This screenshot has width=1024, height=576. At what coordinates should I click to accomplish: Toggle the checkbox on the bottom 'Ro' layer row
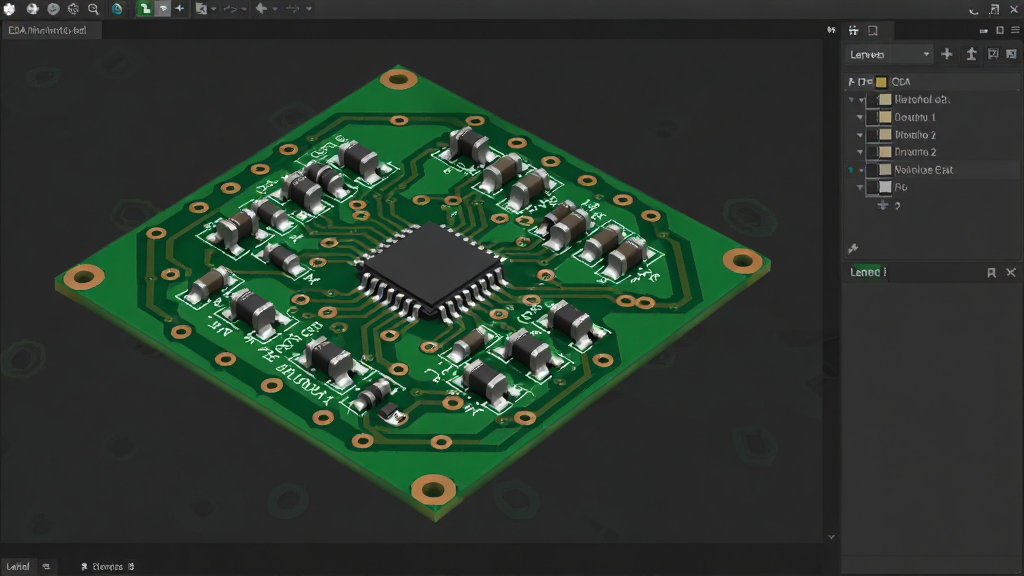point(872,187)
